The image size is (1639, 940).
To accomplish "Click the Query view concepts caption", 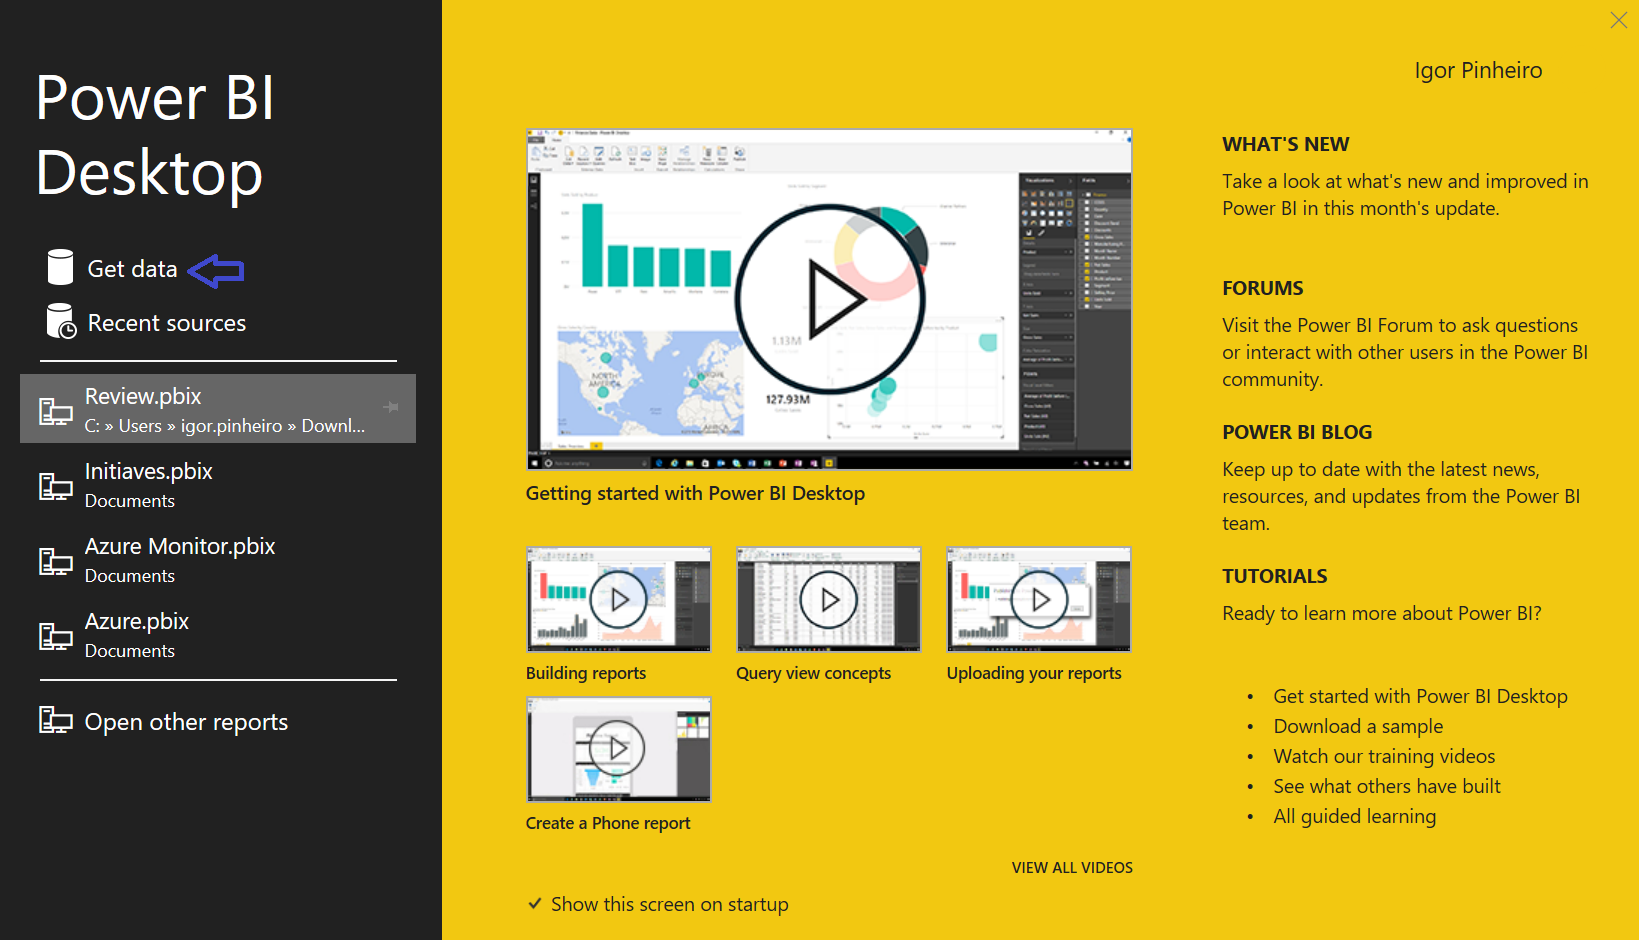I will click(x=813, y=673).
